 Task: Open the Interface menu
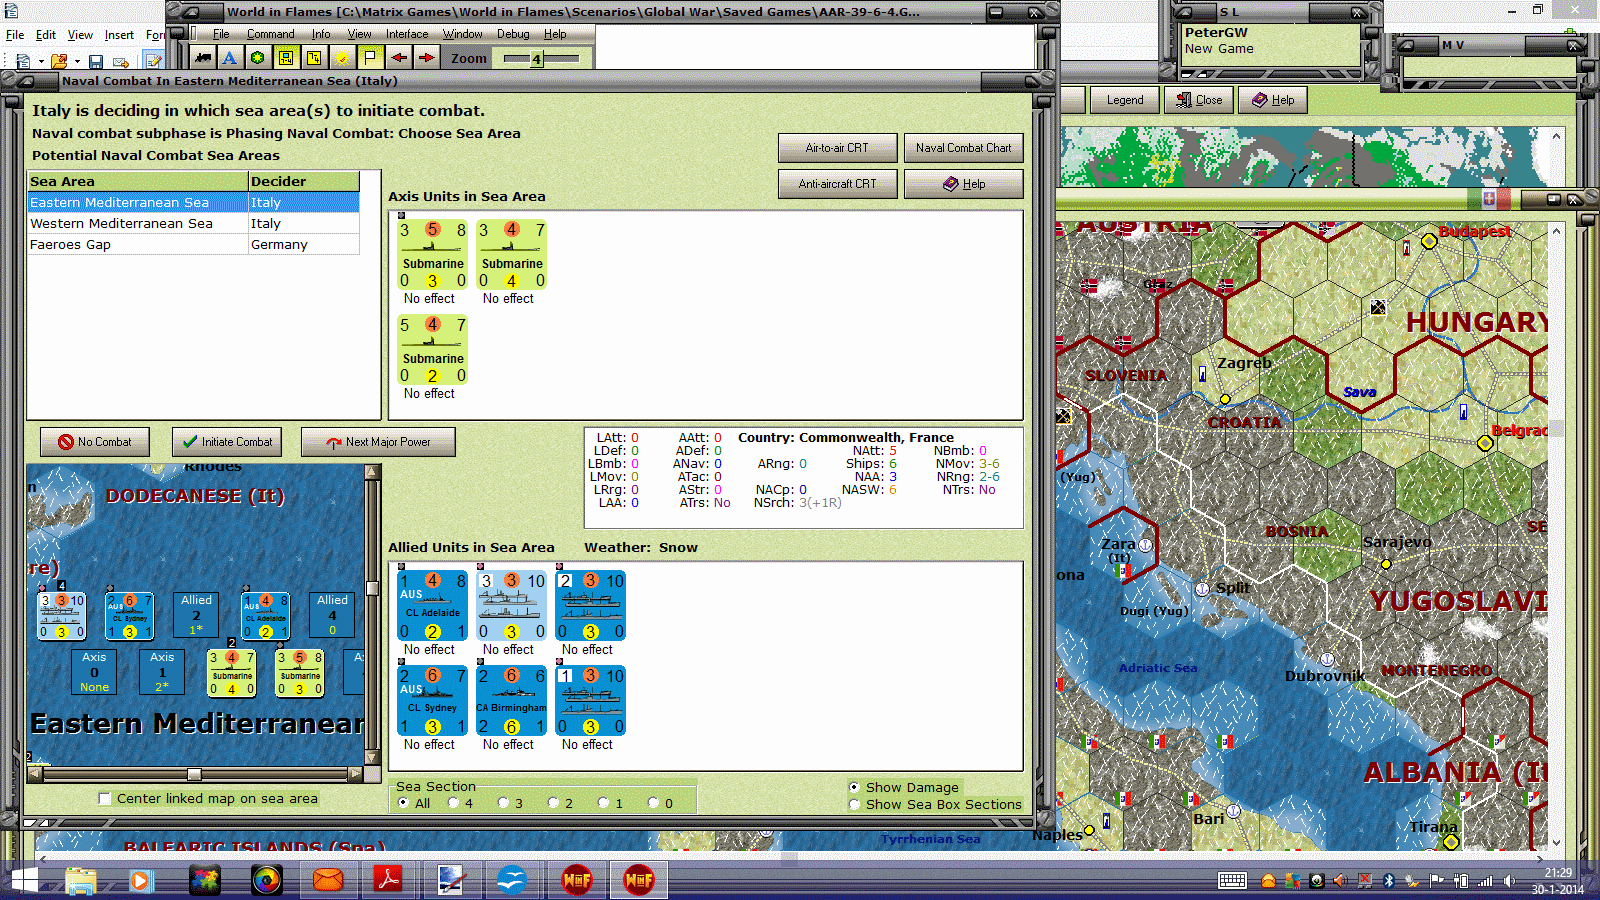pos(407,34)
